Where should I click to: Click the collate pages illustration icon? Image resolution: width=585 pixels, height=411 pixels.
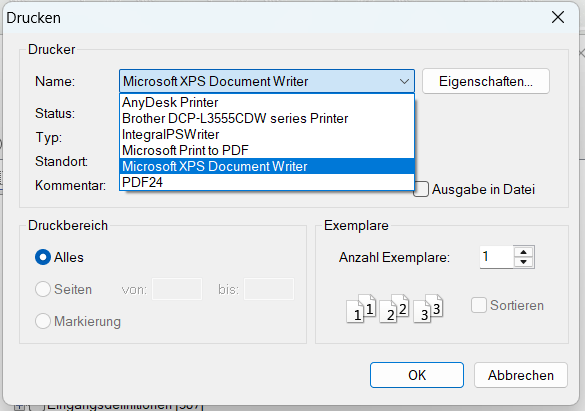tap(395, 308)
